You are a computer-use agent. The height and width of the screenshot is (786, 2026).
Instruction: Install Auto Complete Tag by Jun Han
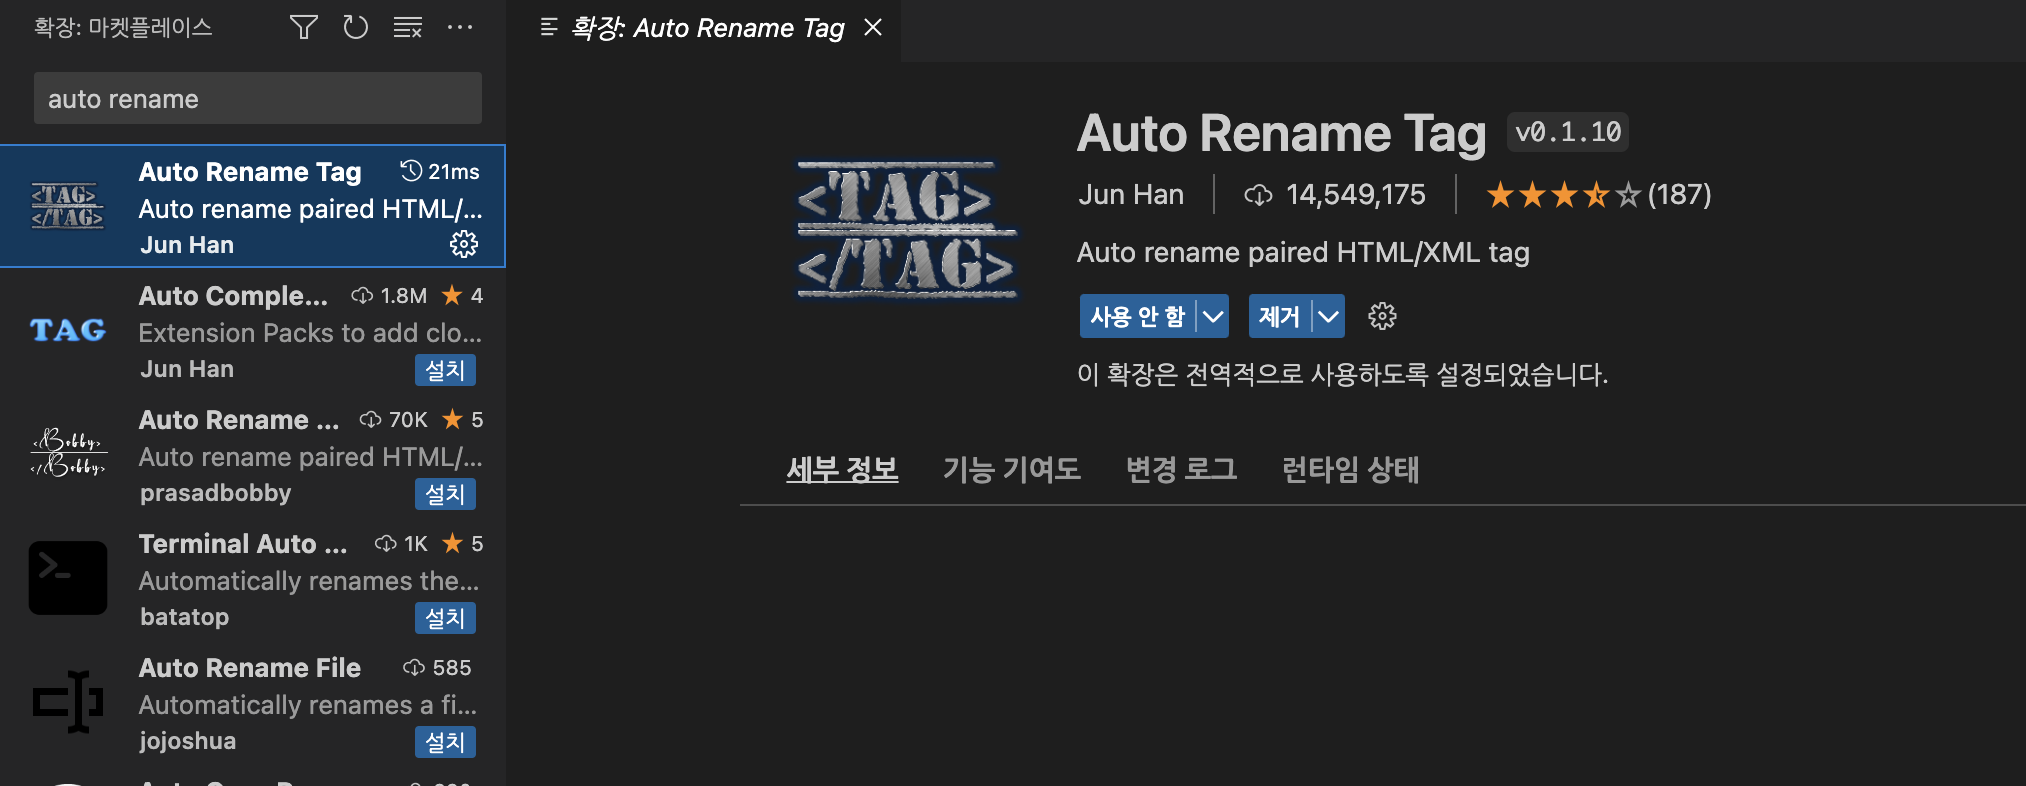pyautogui.click(x=445, y=370)
